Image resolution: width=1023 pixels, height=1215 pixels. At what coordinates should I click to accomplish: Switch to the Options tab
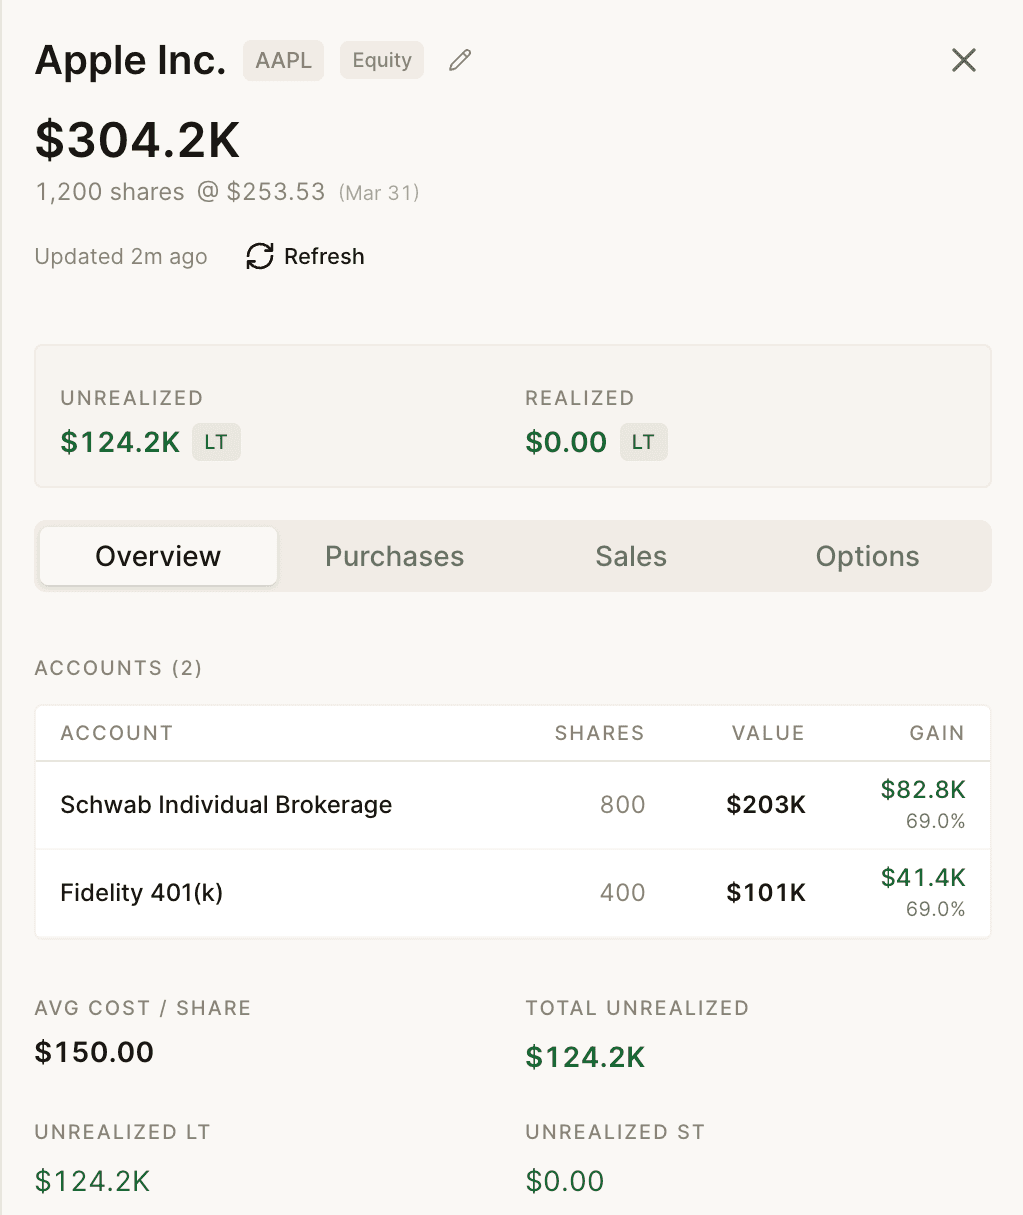[866, 556]
